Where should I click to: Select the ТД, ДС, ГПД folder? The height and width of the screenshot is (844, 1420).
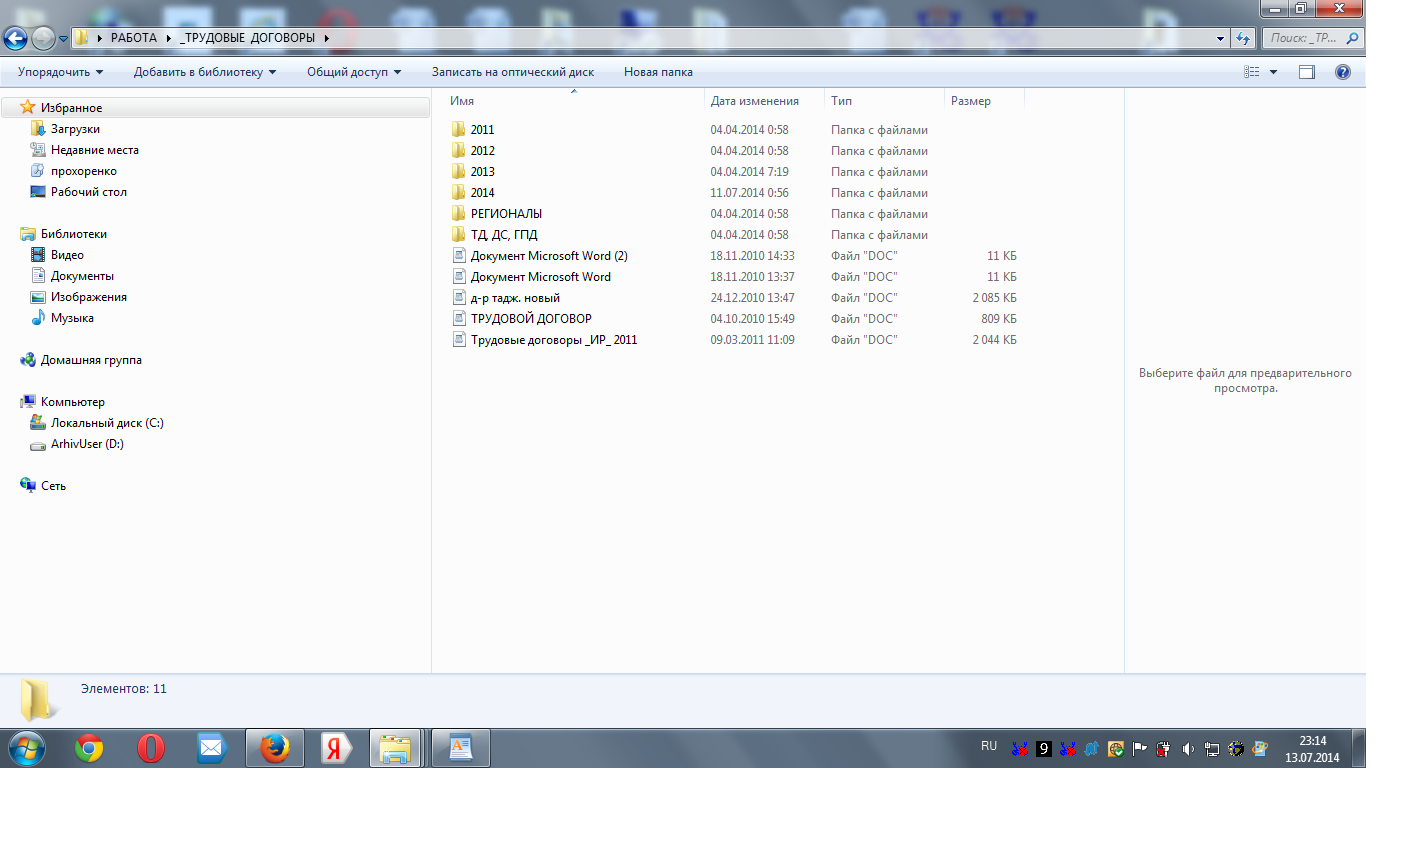coord(504,235)
